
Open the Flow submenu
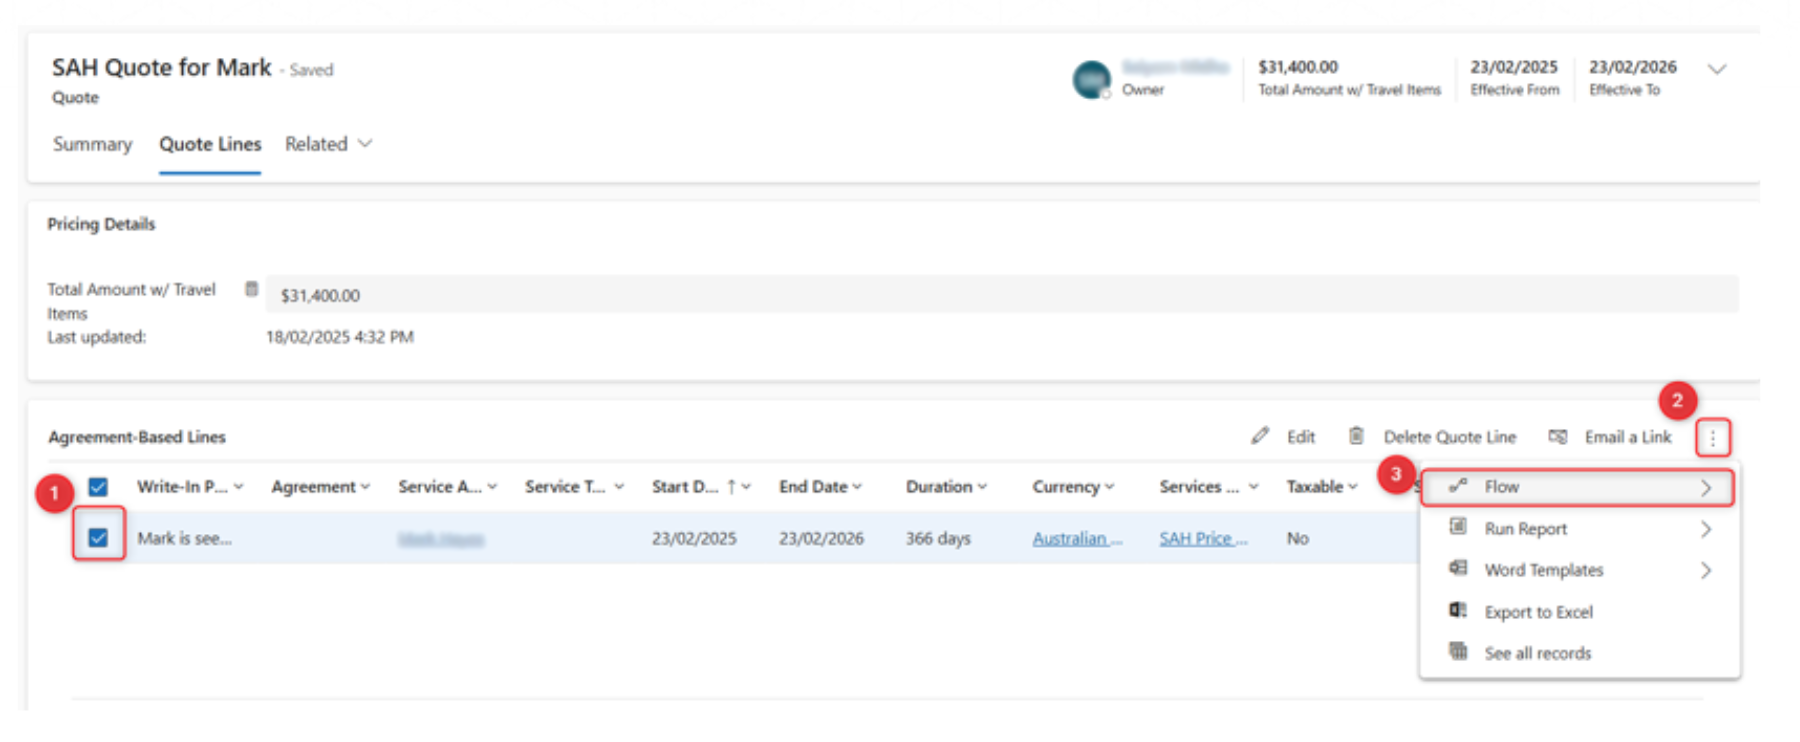pos(1577,487)
